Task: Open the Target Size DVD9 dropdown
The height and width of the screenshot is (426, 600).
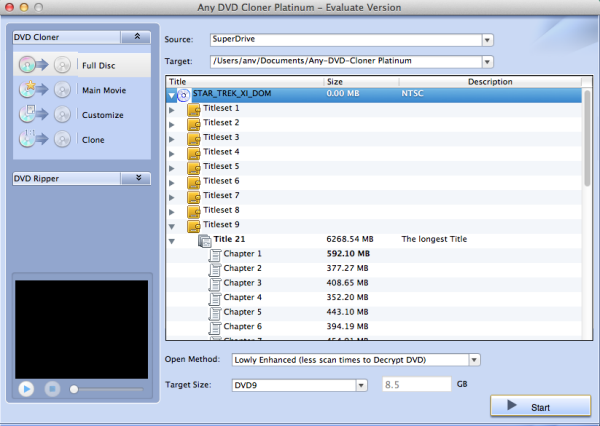Action: [361, 385]
